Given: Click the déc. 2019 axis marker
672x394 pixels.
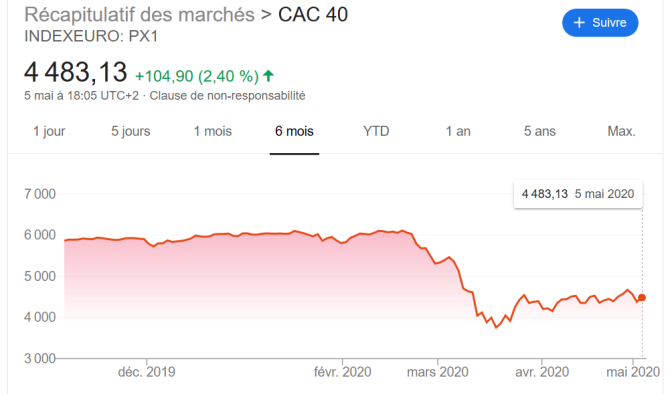Looking at the screenshot, I should pyautogui.click(x=147, y=372).
